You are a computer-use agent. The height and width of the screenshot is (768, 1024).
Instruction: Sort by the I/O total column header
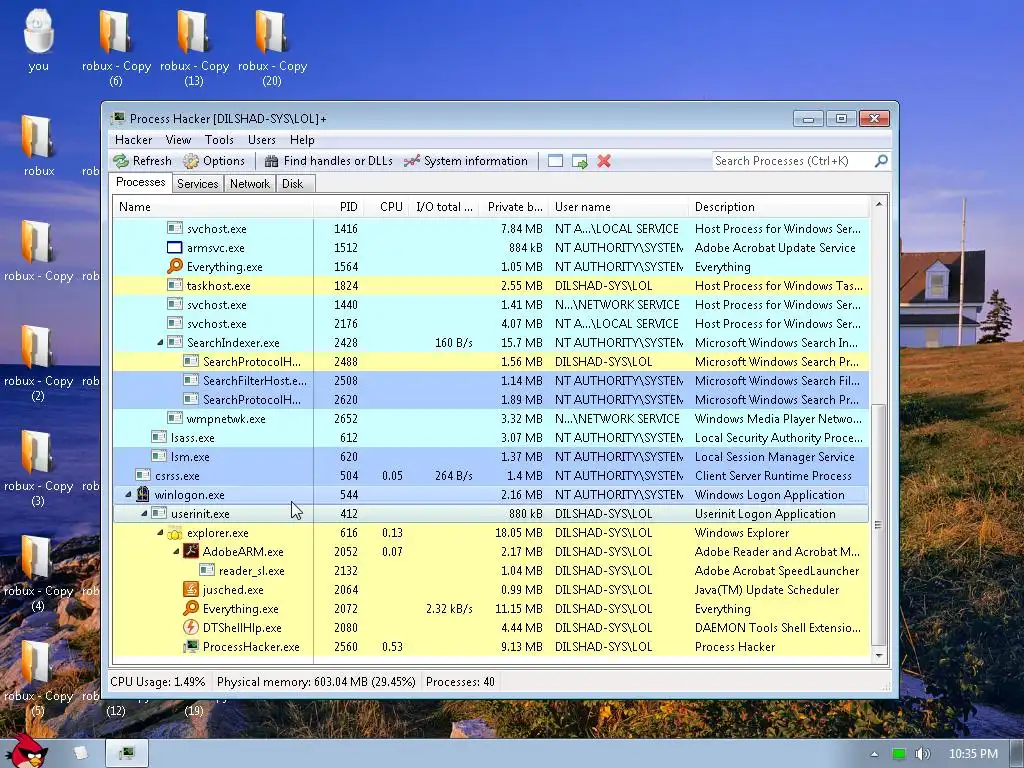pos(443,207)
